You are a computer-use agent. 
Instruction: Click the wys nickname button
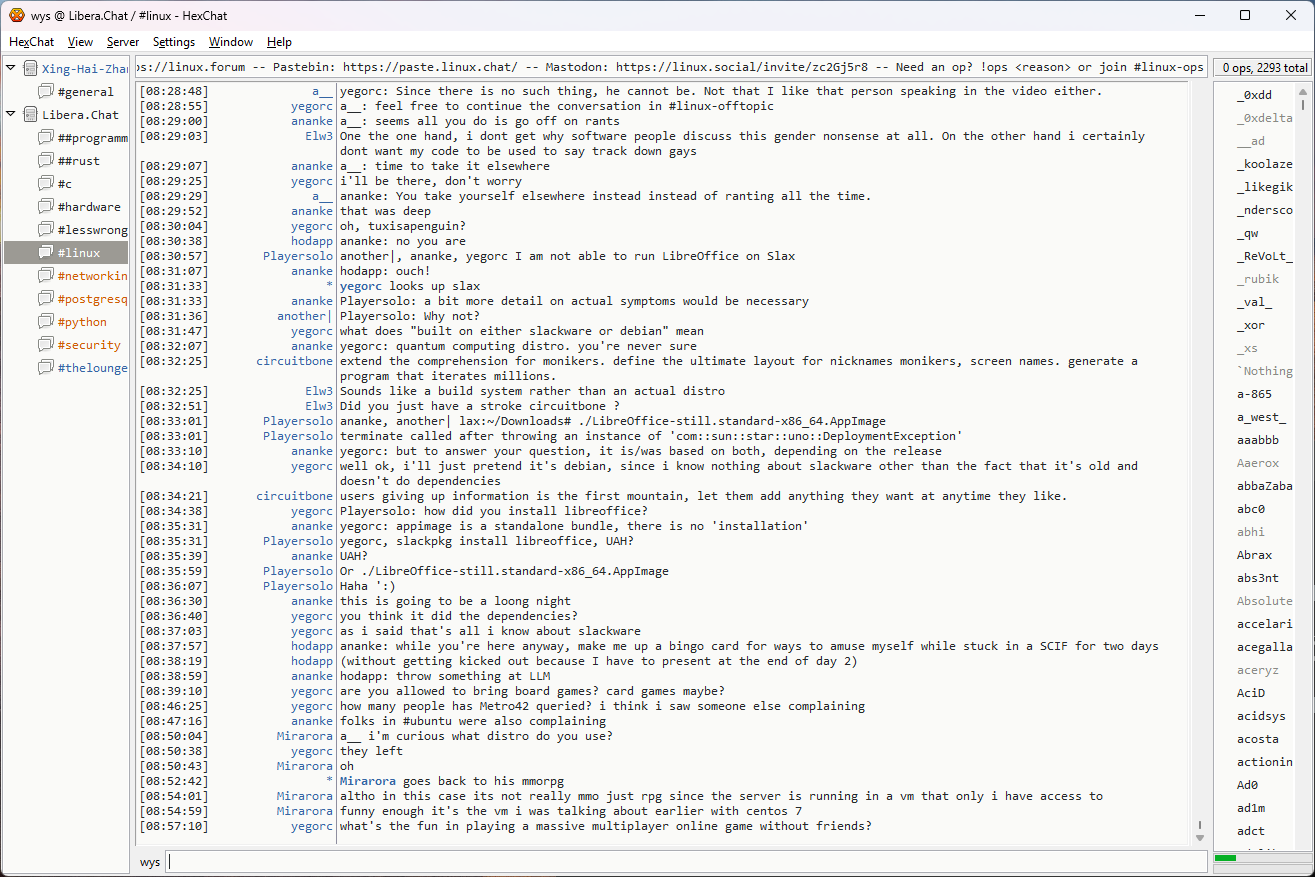coord(150,862)
